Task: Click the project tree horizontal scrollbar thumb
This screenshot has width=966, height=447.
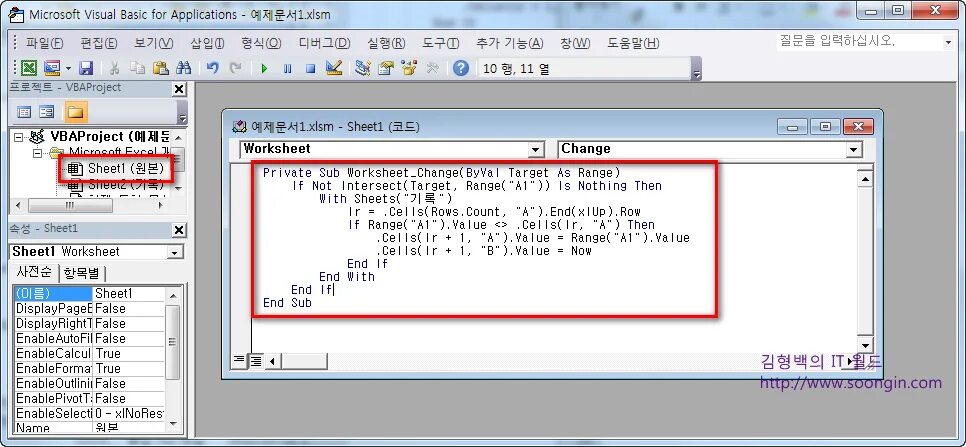Action: click(69, 205)
